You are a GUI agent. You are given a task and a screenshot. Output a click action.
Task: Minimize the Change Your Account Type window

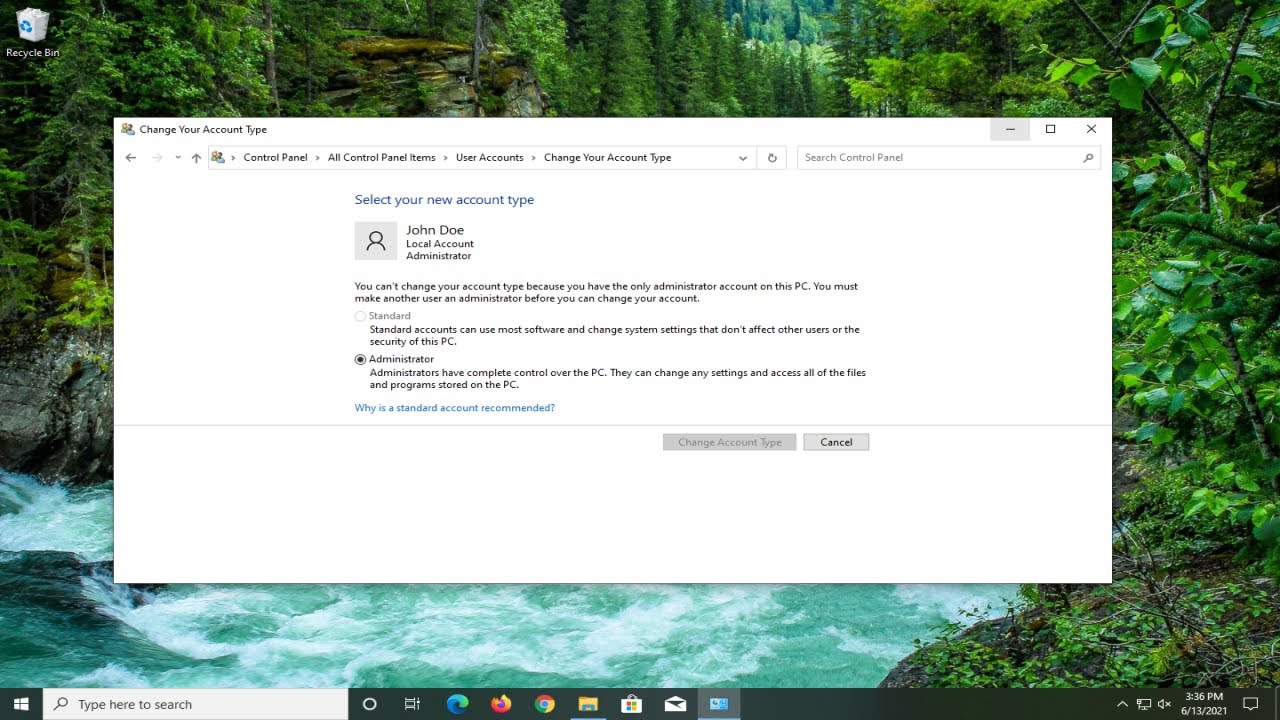1010,129
